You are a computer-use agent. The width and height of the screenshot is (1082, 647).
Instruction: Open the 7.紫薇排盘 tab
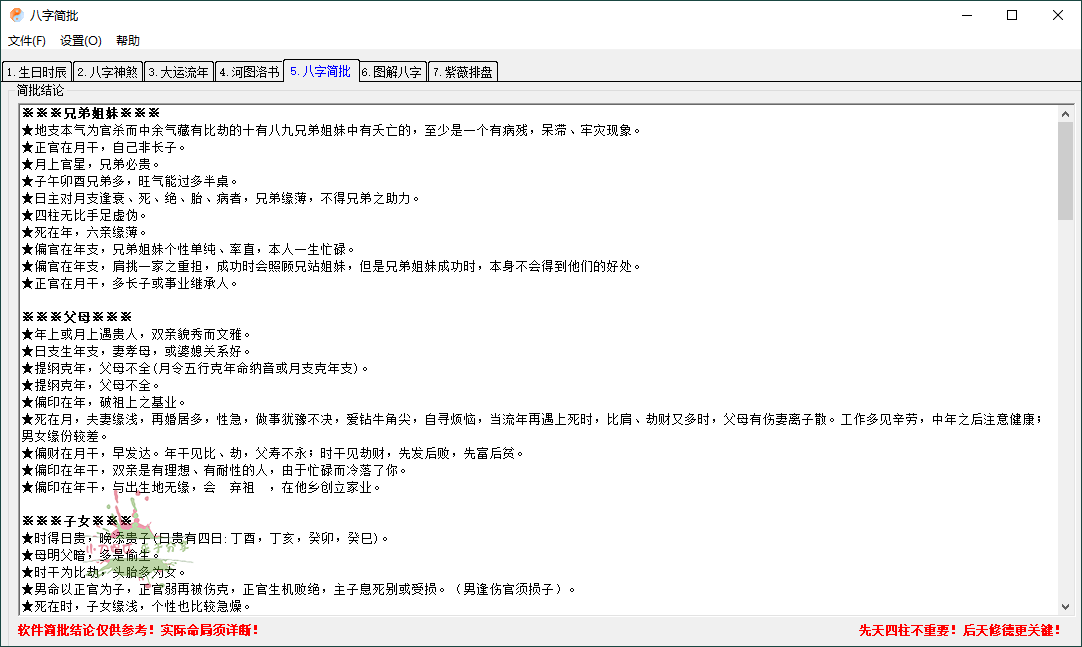463,72
